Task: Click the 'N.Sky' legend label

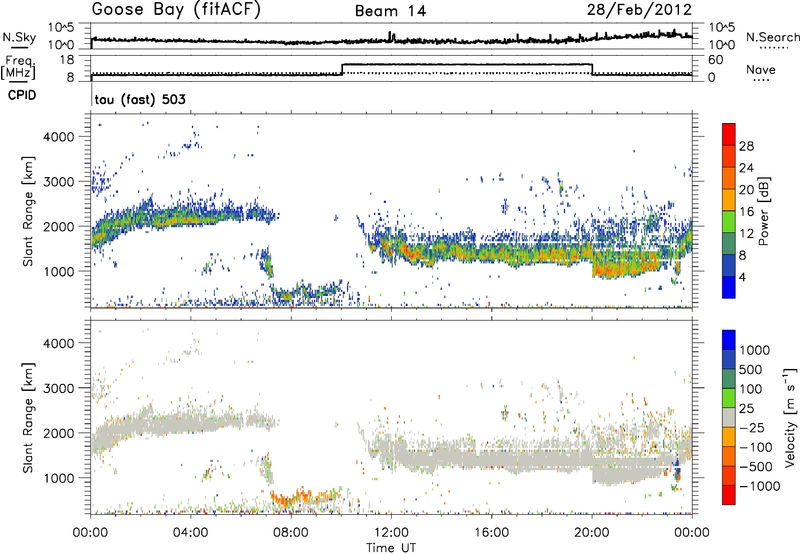Action: pyautogui.click(x=19, y=37)
